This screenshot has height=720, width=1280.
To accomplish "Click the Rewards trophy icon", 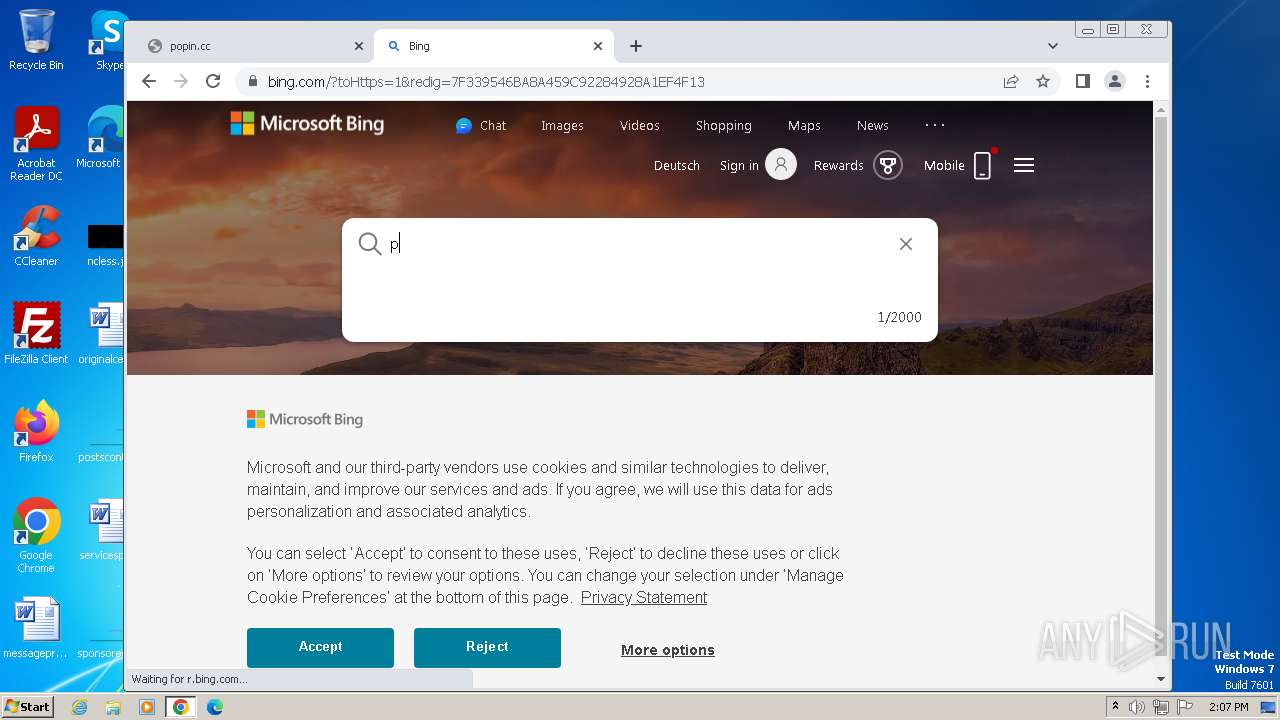I will 888,165.
